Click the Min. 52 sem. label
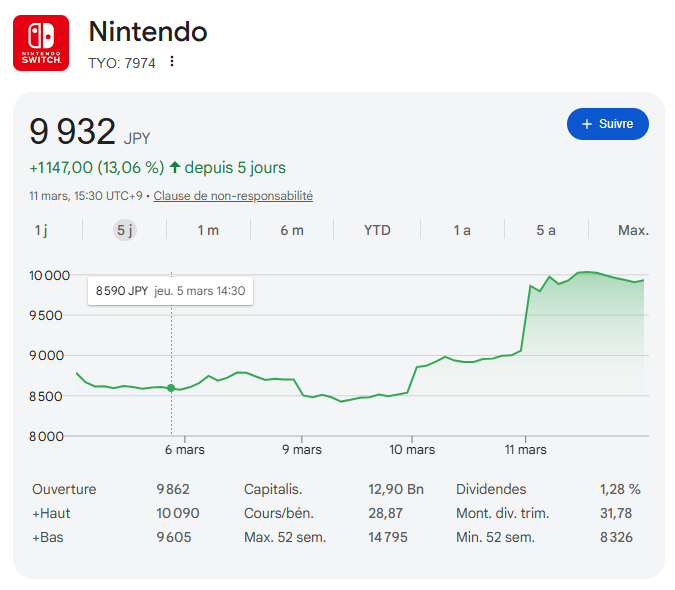 [495, 537]
